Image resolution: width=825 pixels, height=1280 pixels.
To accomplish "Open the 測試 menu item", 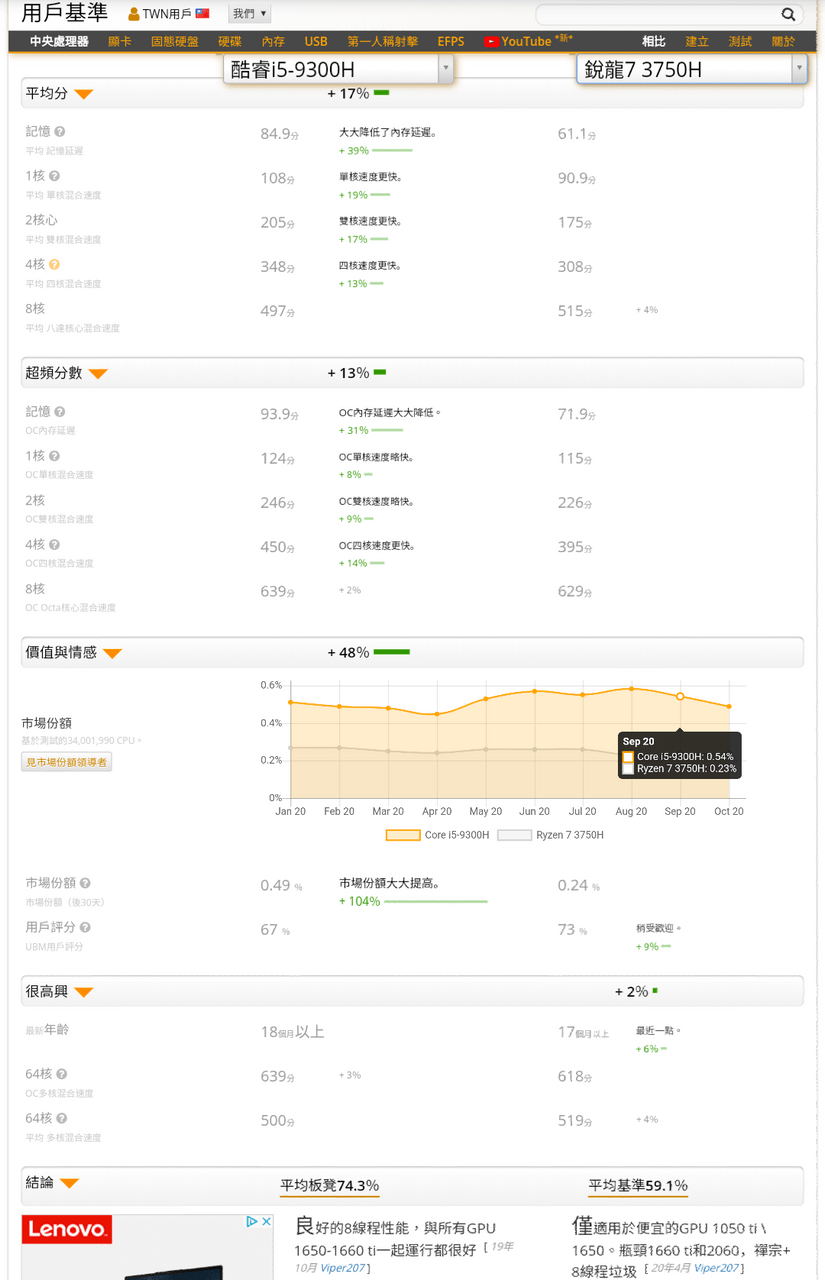I will (740, 42).
